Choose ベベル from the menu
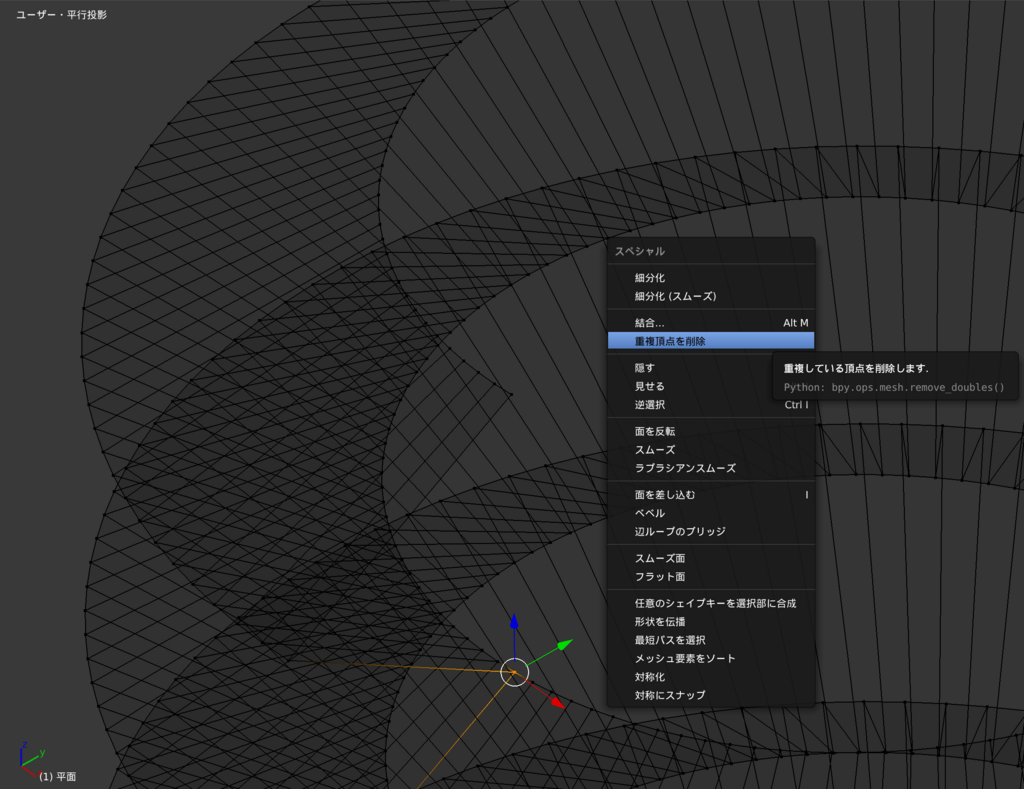1024x789 pixels. pyautogui.click(x=711, y=513)
